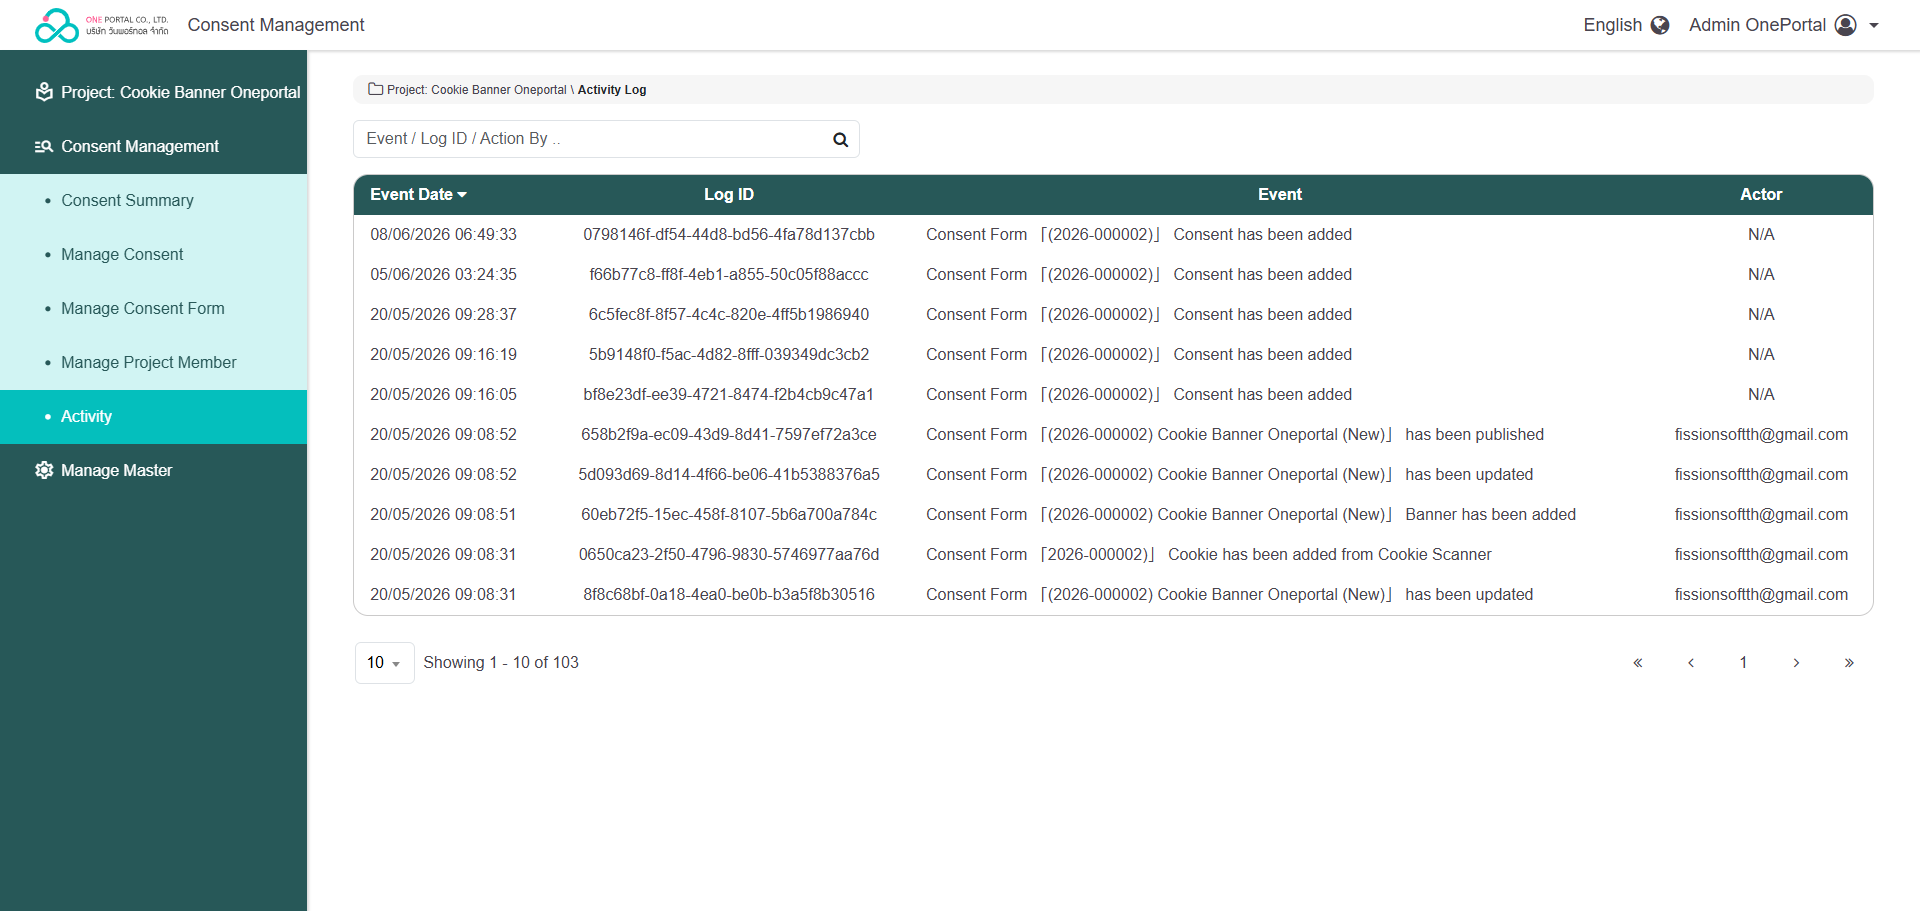Select page number 1
This screenshot has width=1920, height=911.
[1743, 663]
